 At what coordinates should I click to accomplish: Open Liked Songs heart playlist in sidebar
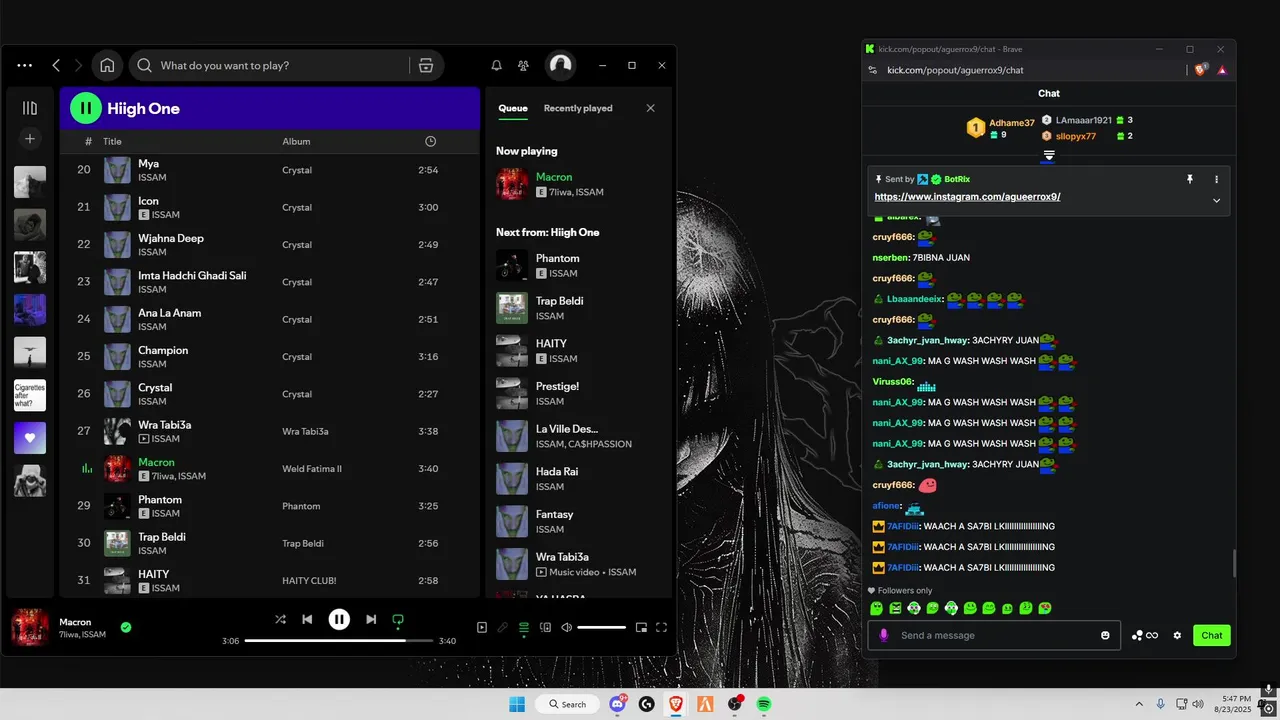tap(30, 438)
